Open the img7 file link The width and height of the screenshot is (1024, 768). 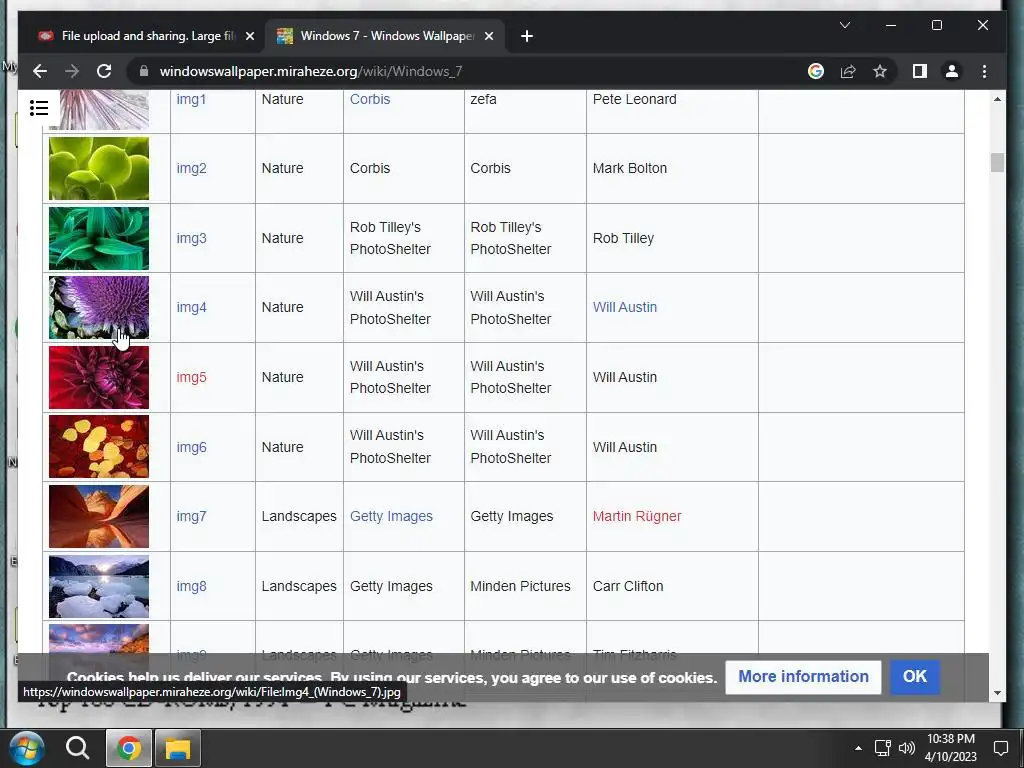click(x=191, y=516)
